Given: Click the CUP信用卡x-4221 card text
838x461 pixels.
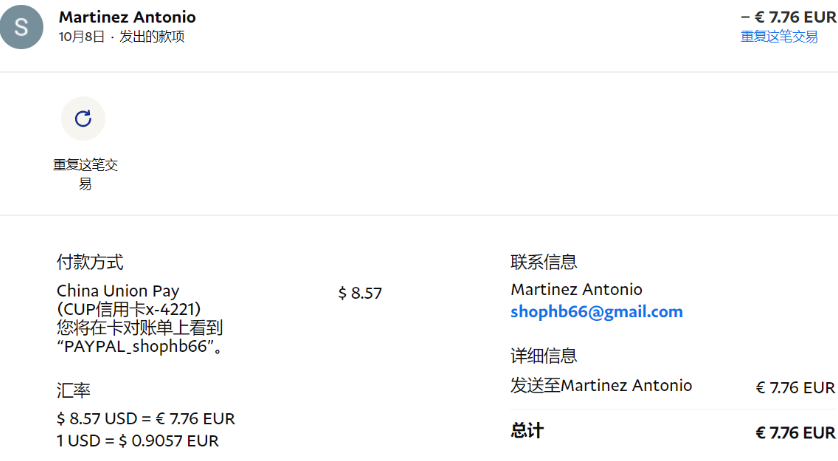Looking at the screenshot, I should tap(129, 309).
